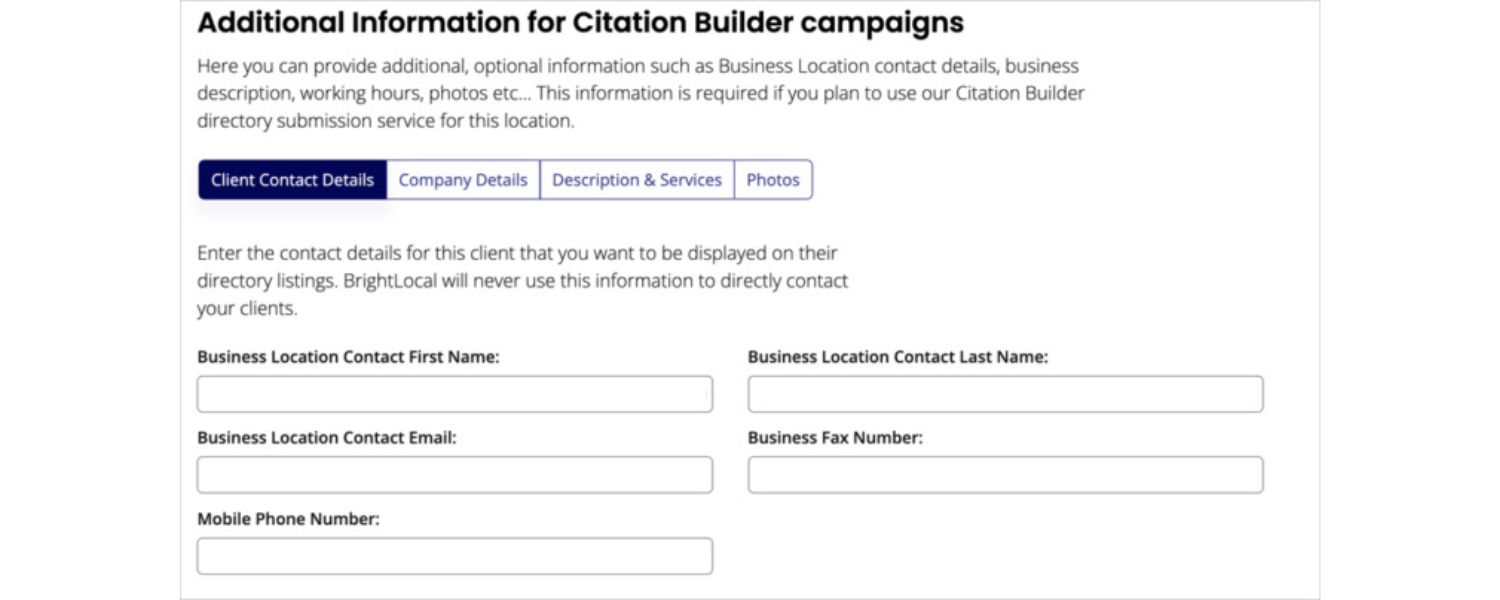Select the Mobile Phone Number input box
Image resolution: width=1500 pixels, height=600 pixels.
pyautogui.click(x=453, y=555)
